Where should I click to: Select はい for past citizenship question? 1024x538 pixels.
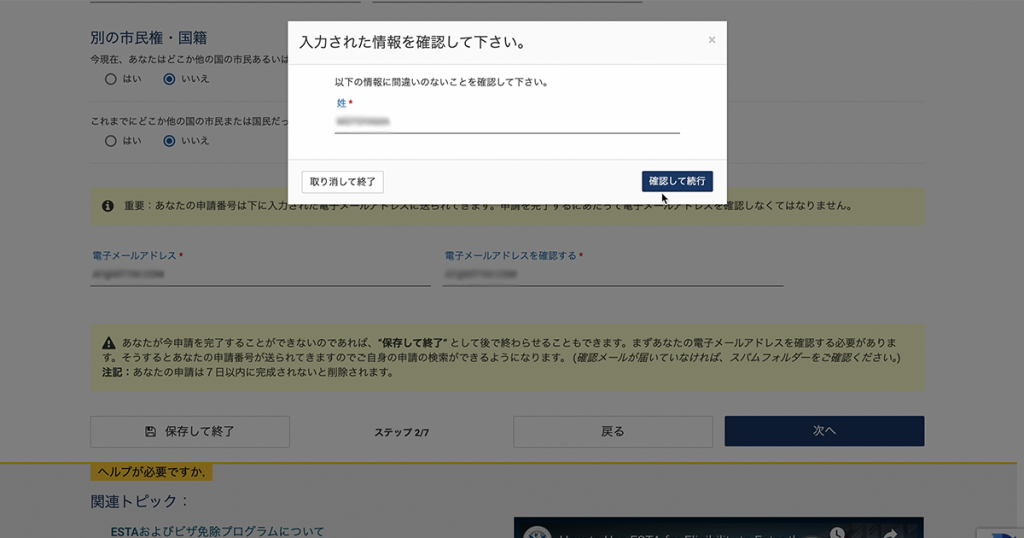point(111,141)
